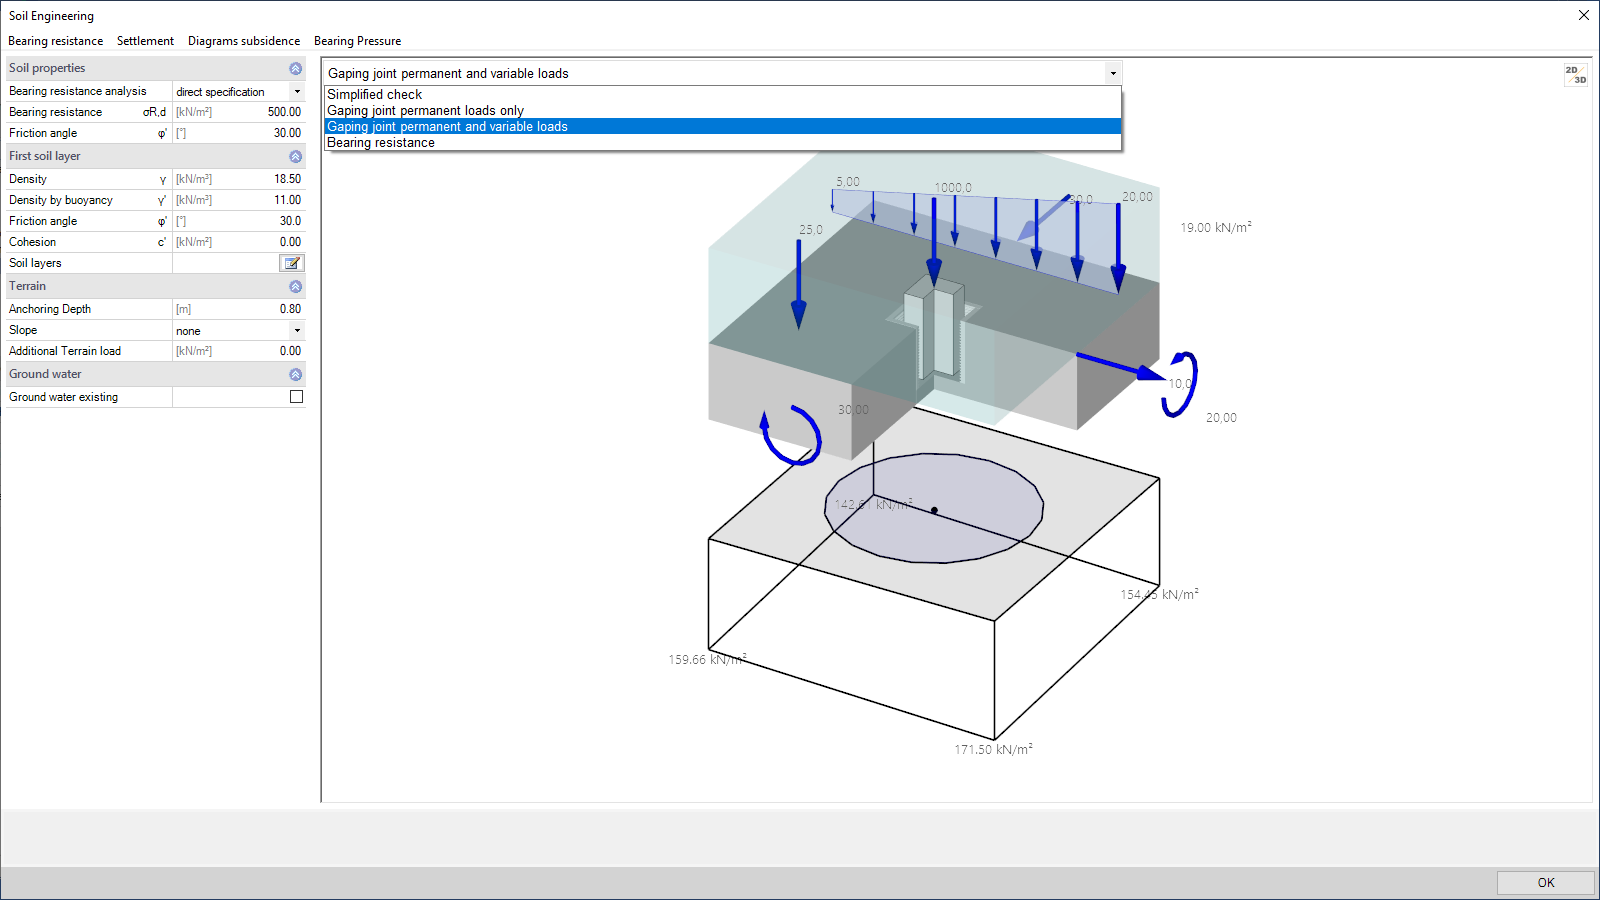Open the Soil layers edit icon
This screenshot has width=1600, height=900.
click(292, 263)
